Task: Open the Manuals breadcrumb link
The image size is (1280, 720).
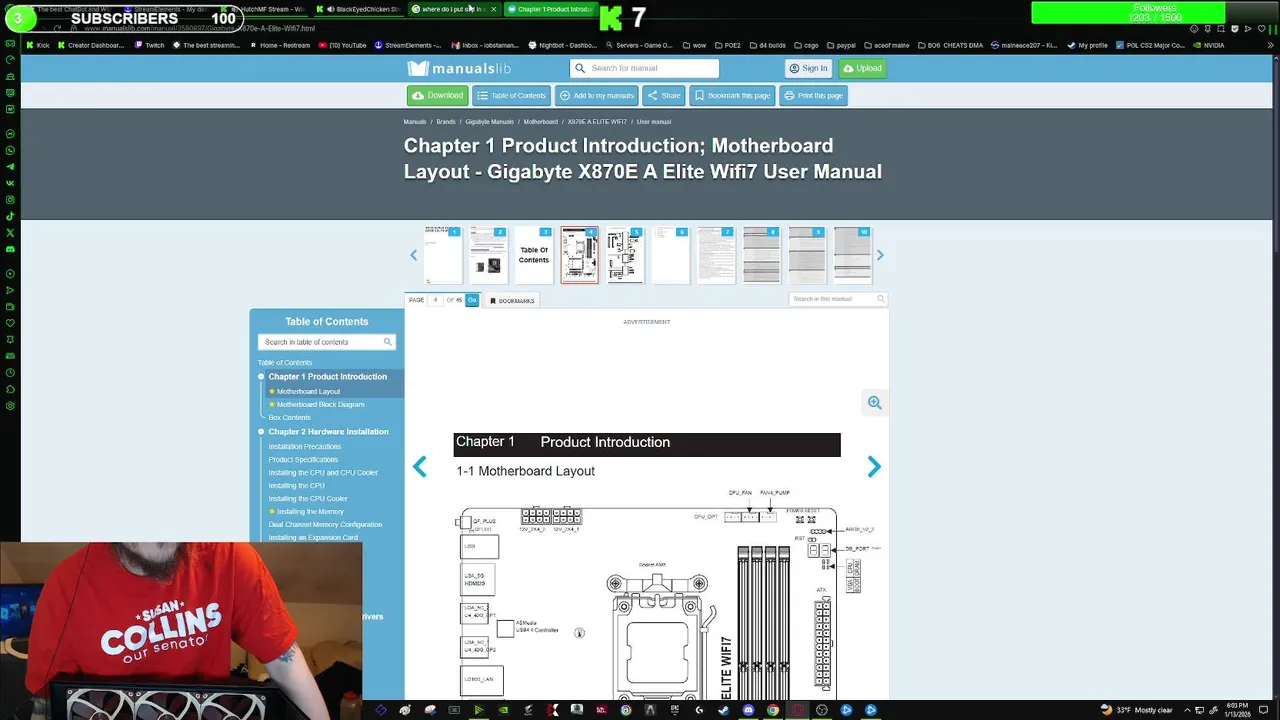Action: click(x=415, y=122)
